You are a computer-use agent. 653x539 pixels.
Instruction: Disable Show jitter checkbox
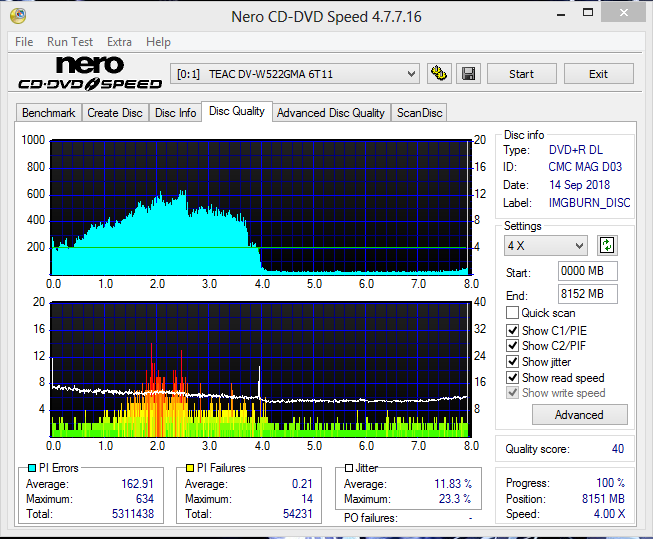512,361
